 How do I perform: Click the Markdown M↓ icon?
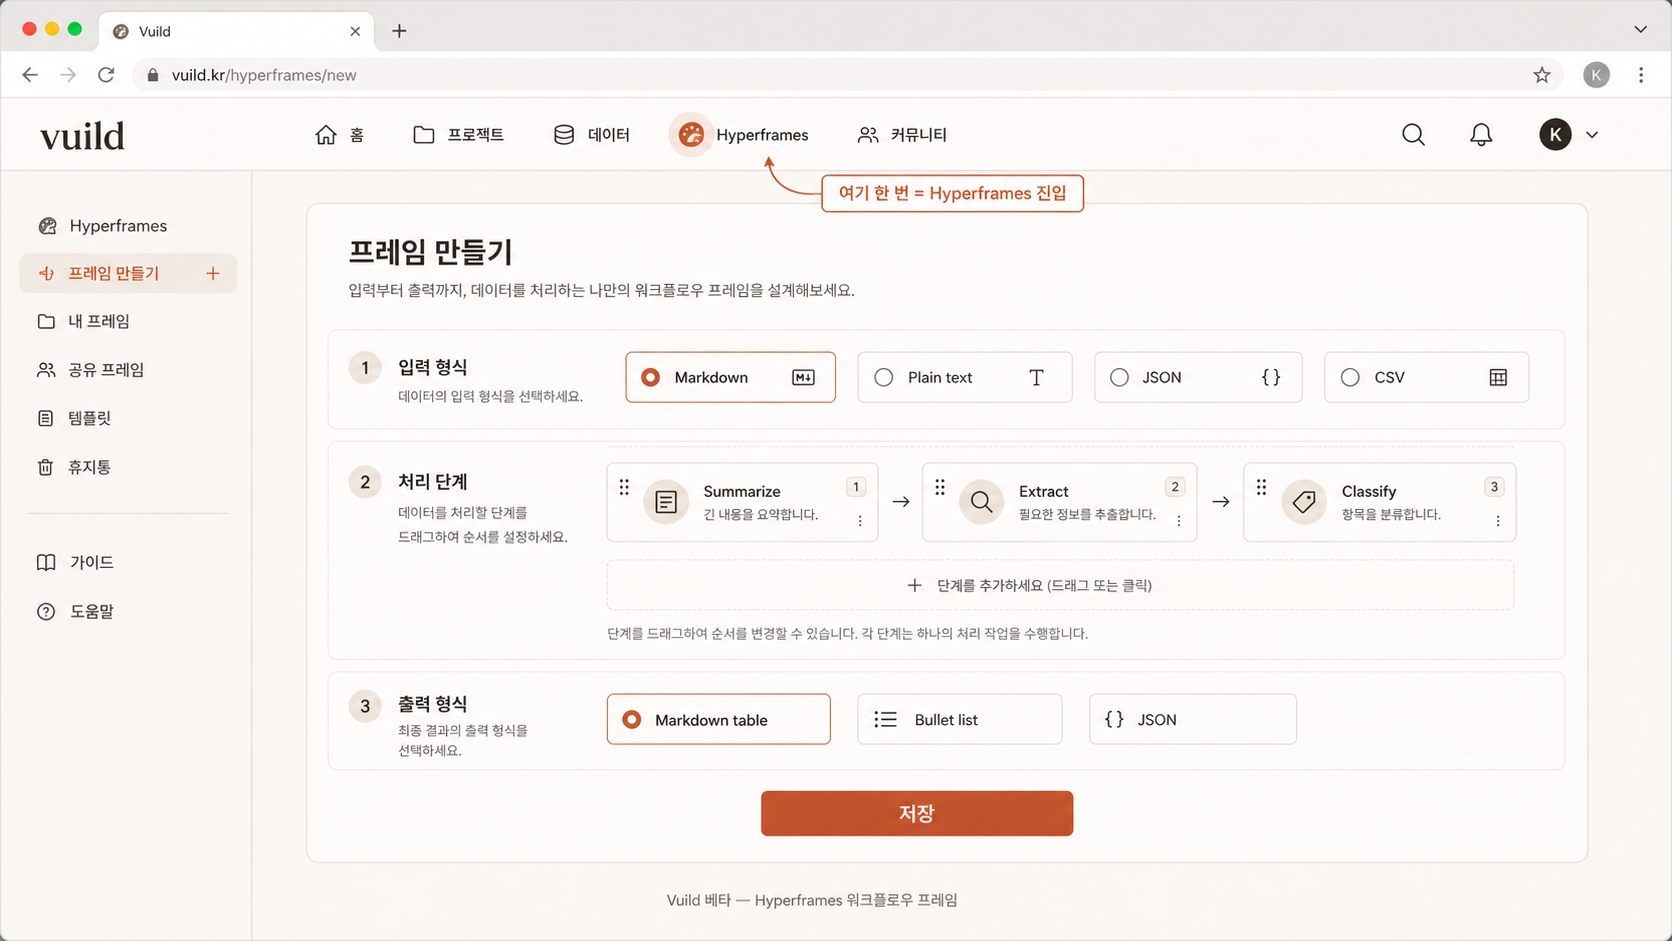pyautogui.click(x=803, y=377)
